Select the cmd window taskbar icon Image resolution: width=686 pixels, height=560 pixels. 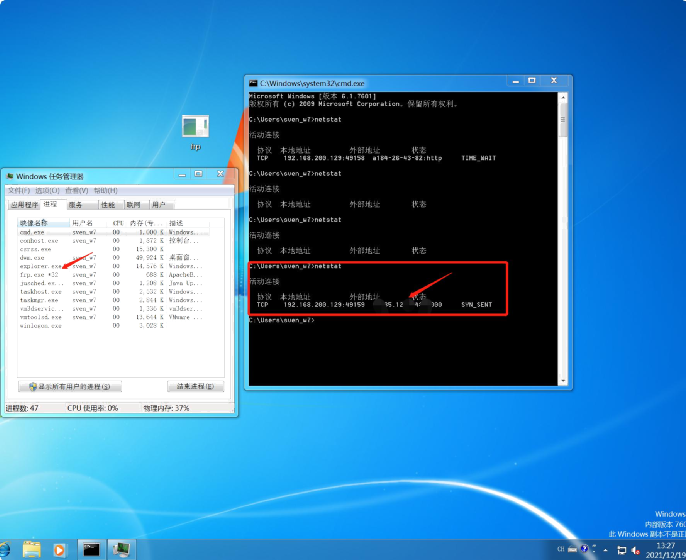pos(91,549)
